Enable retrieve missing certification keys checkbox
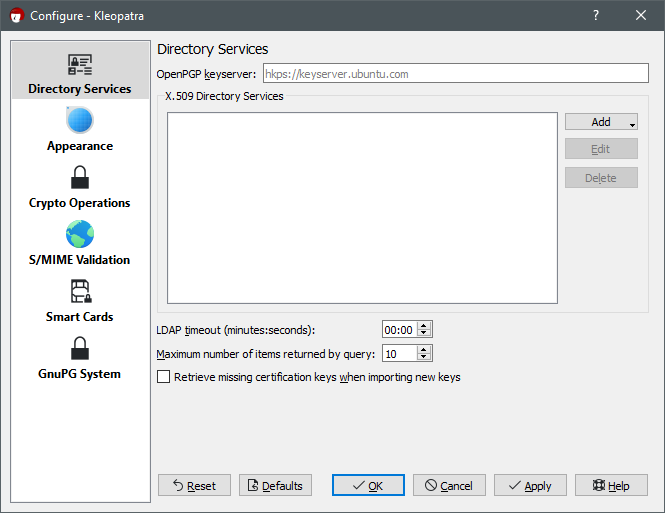The width and height of the screenshot is (665, 513). coord(163,376)
